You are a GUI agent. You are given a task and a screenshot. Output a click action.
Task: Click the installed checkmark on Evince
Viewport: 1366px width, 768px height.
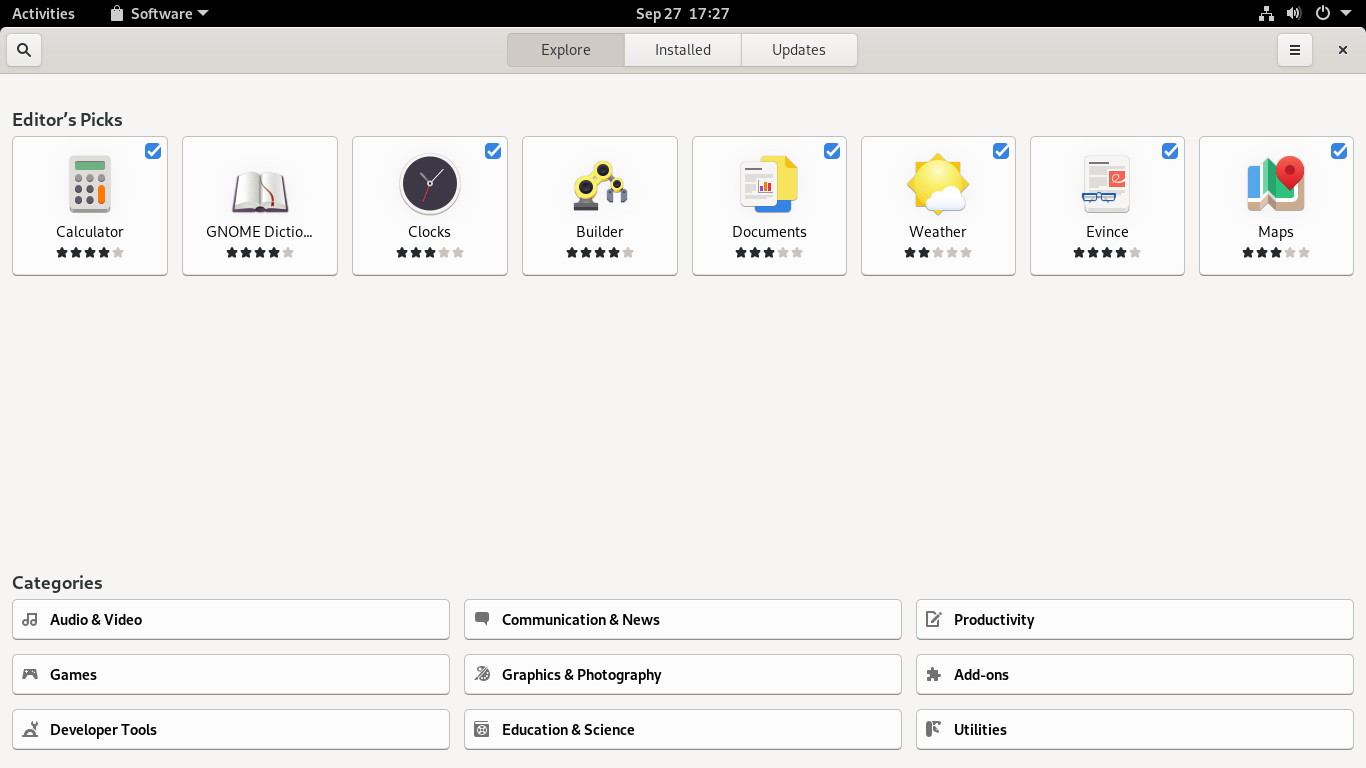pos(1170,151)
